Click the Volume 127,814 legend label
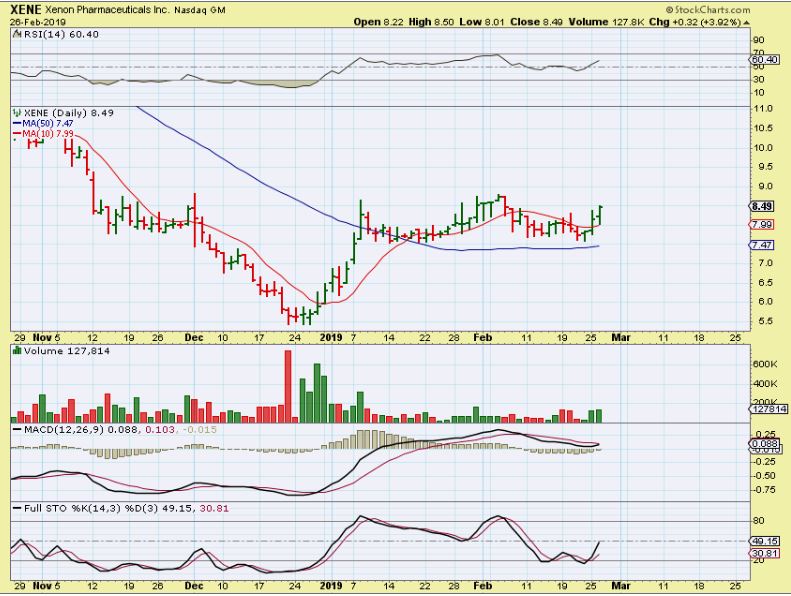Image resolution: width=791 pixels, height=596 pixels. coord(67,351)
